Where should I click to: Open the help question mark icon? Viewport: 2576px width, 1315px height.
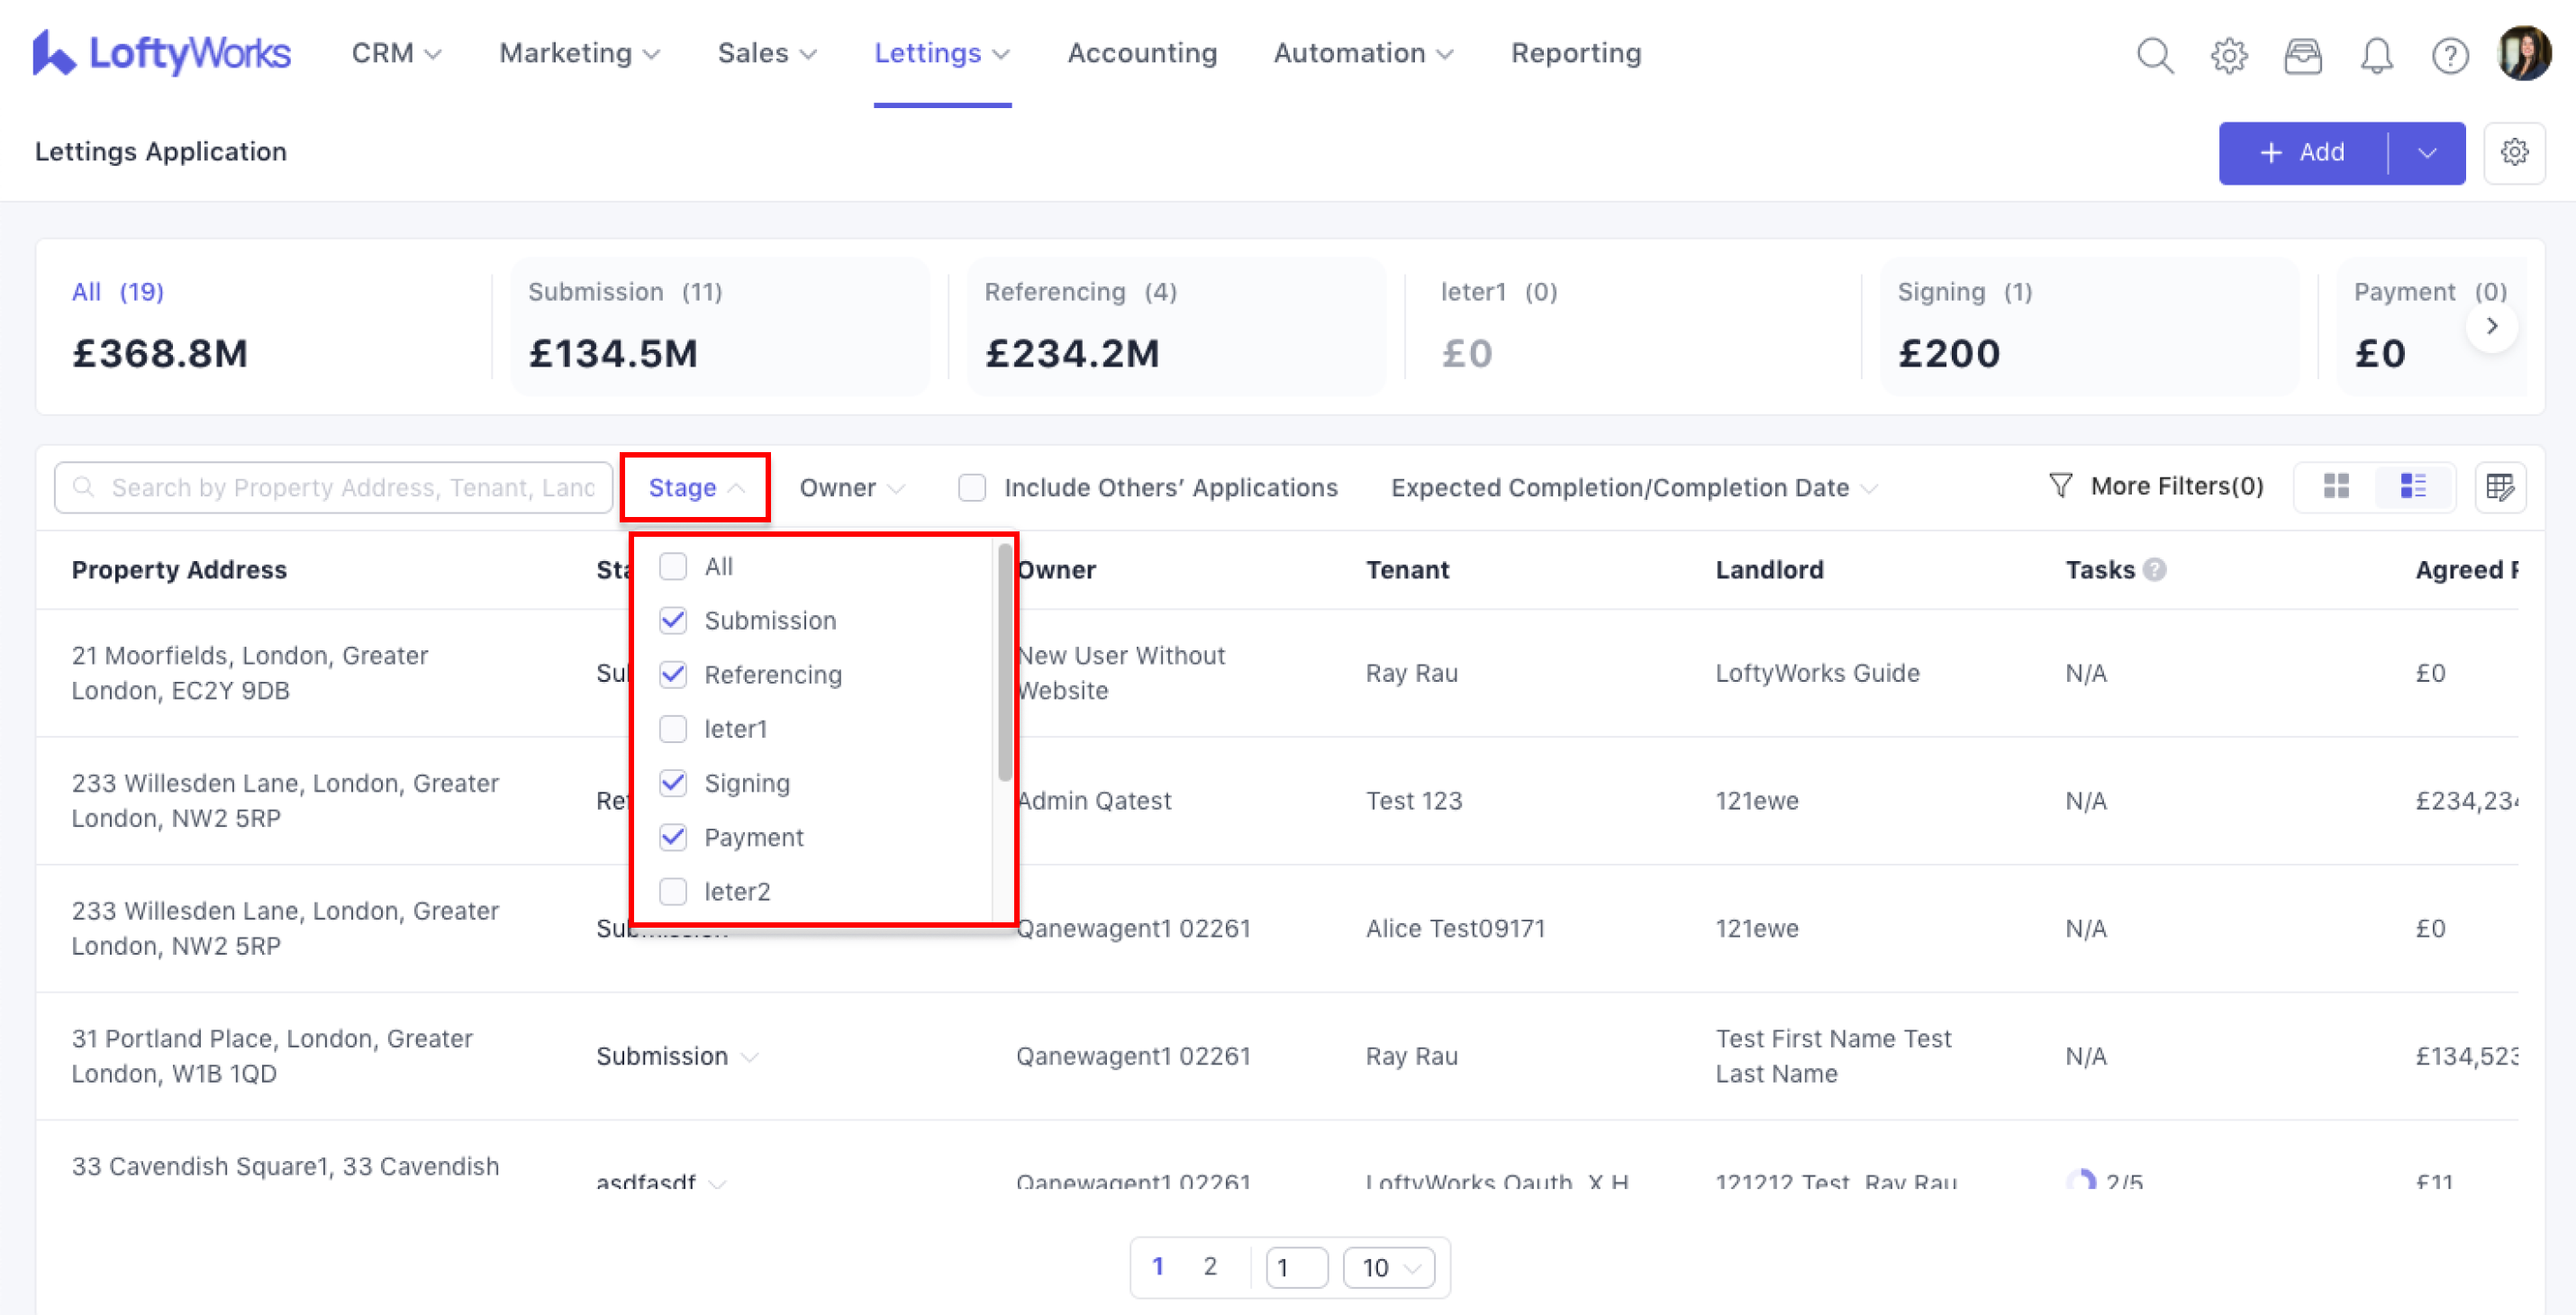(2449, 55)
